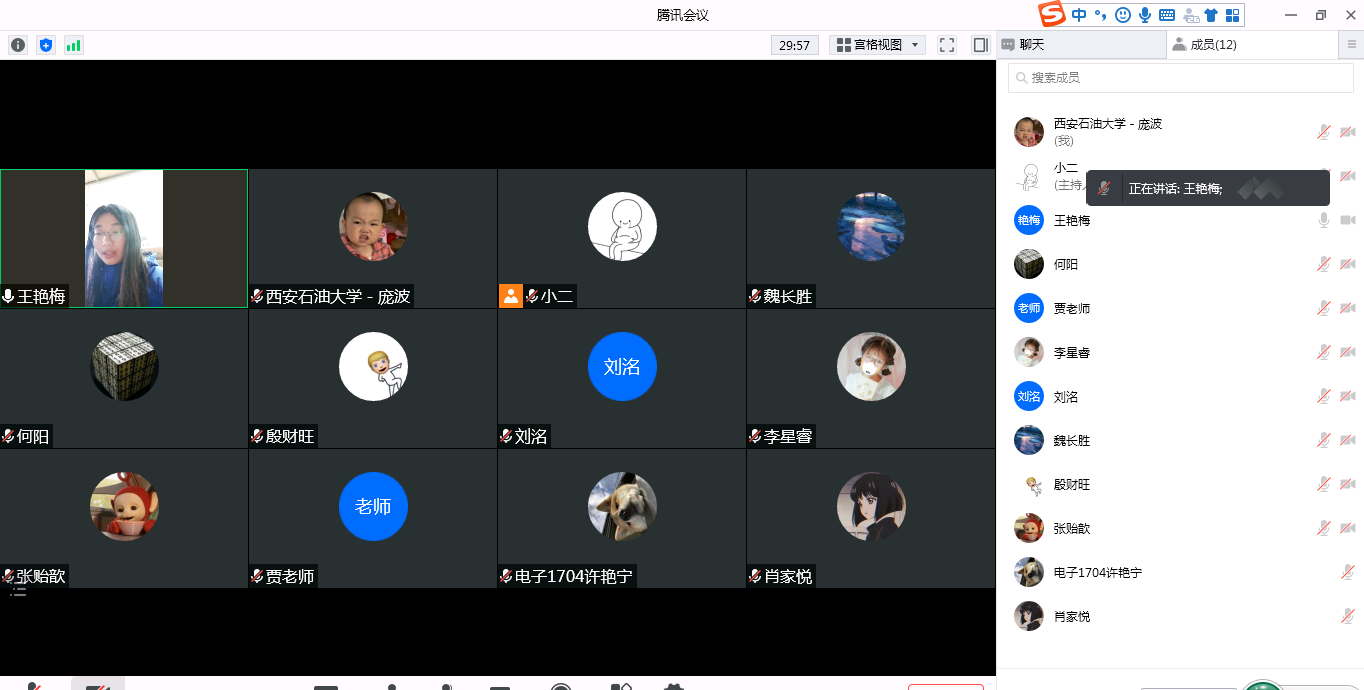
Task: Select 李星睿 in the member list
Action: click(x=1071, y=352)
